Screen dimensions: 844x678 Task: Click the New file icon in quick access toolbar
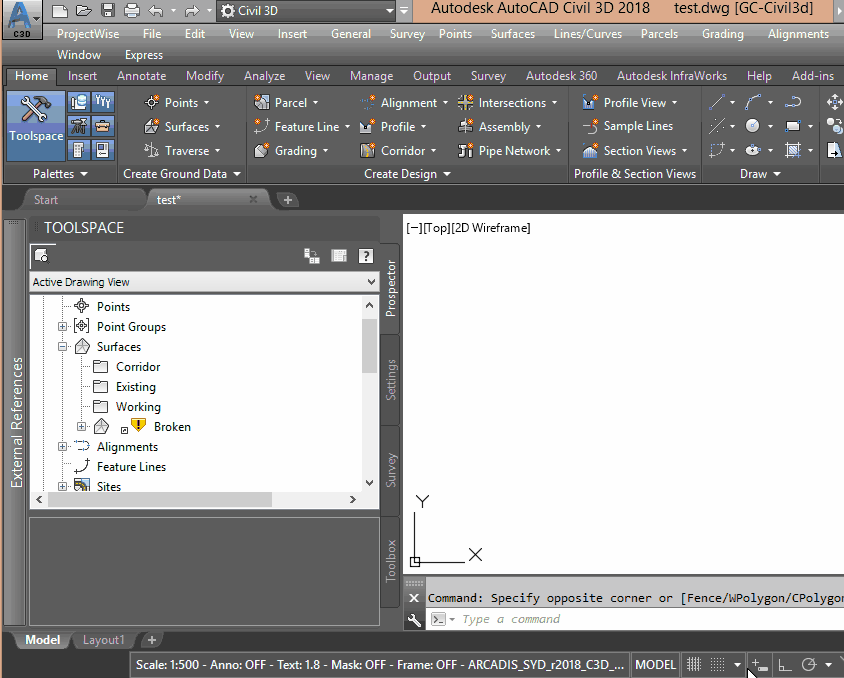pos(60,10)
